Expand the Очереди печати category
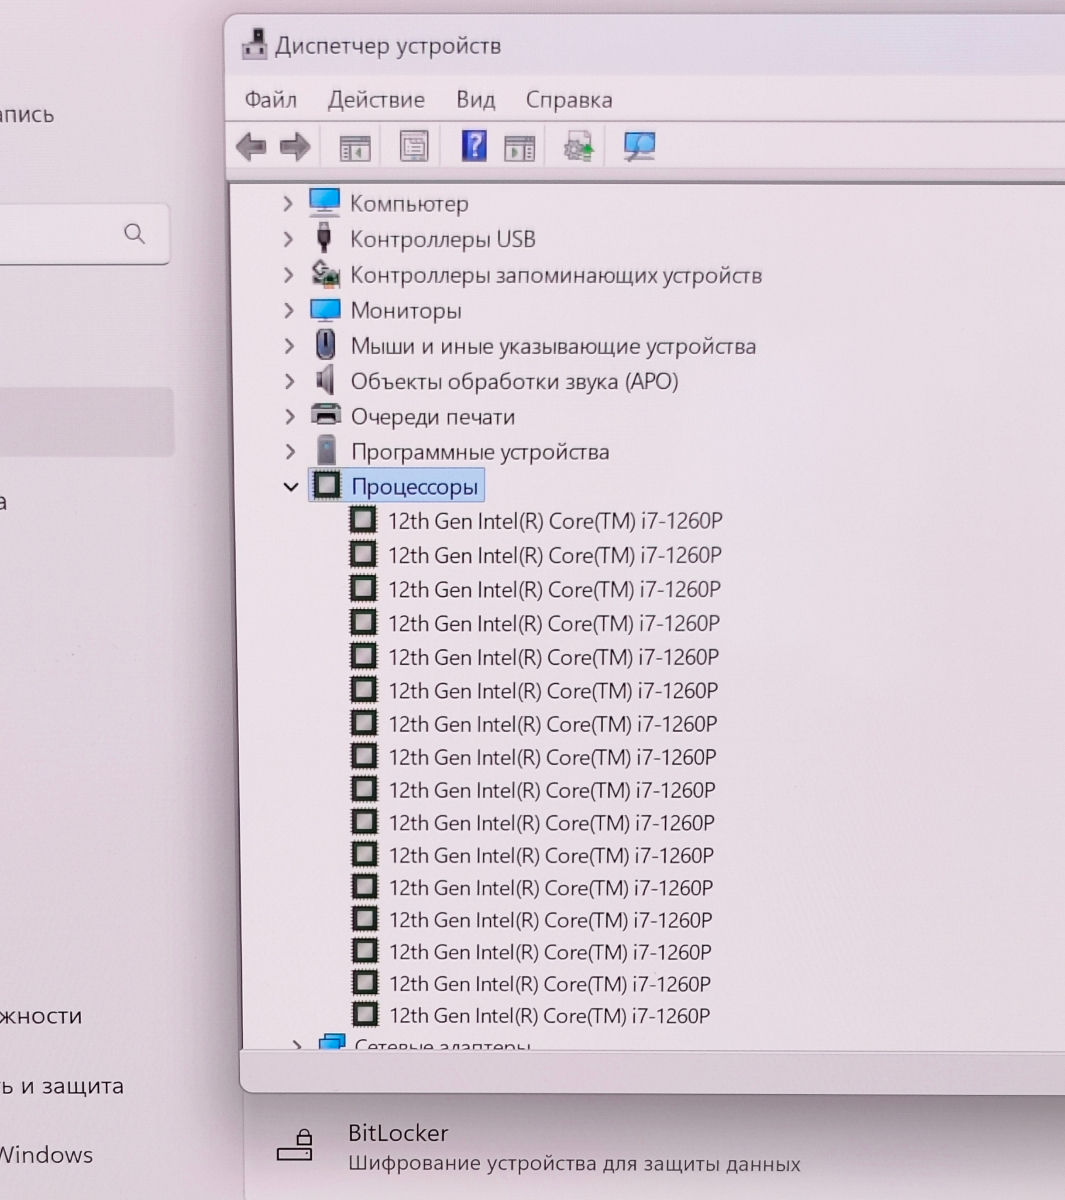The image size is (1065, 1200). 289,417
